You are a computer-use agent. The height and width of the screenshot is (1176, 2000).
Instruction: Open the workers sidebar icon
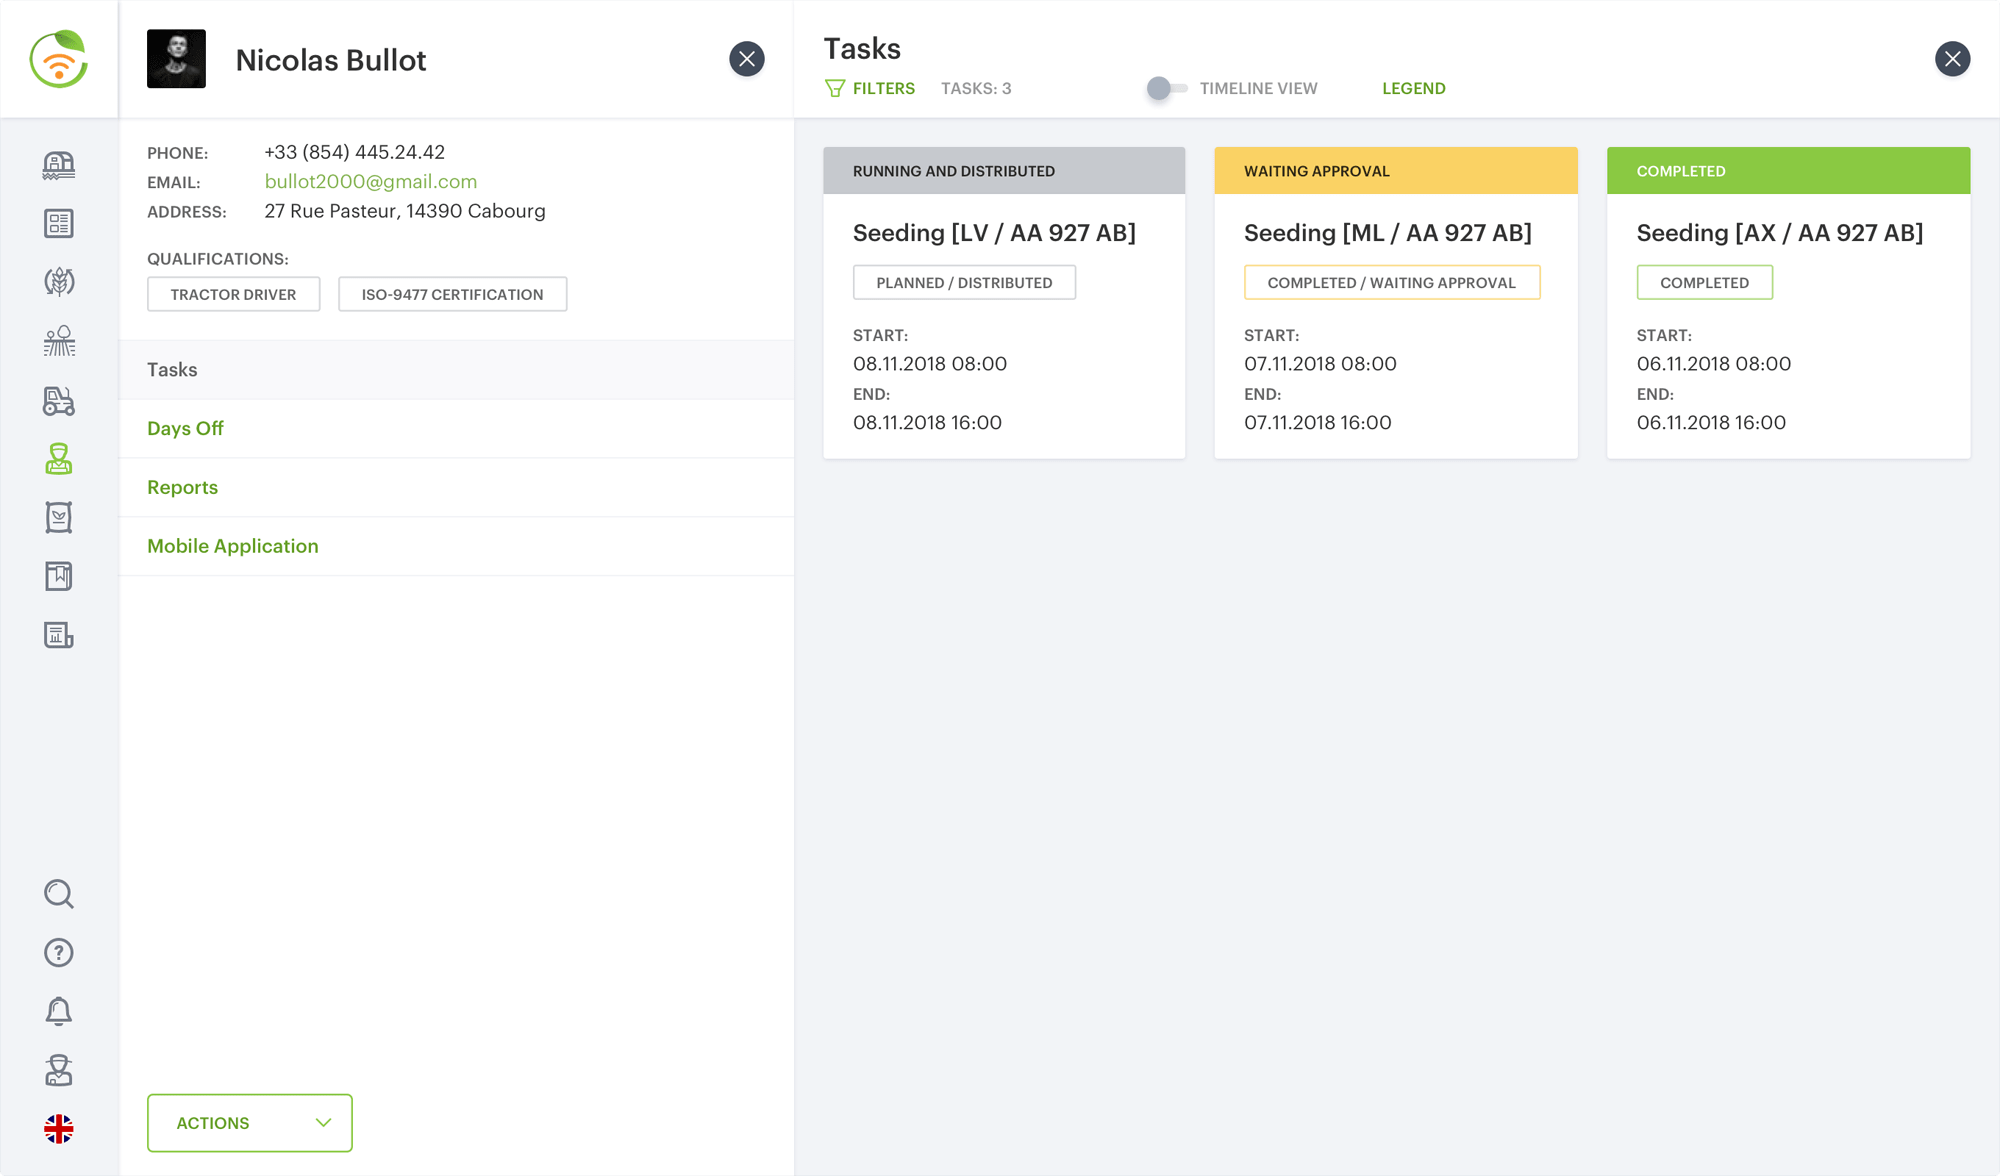point(59,459)
